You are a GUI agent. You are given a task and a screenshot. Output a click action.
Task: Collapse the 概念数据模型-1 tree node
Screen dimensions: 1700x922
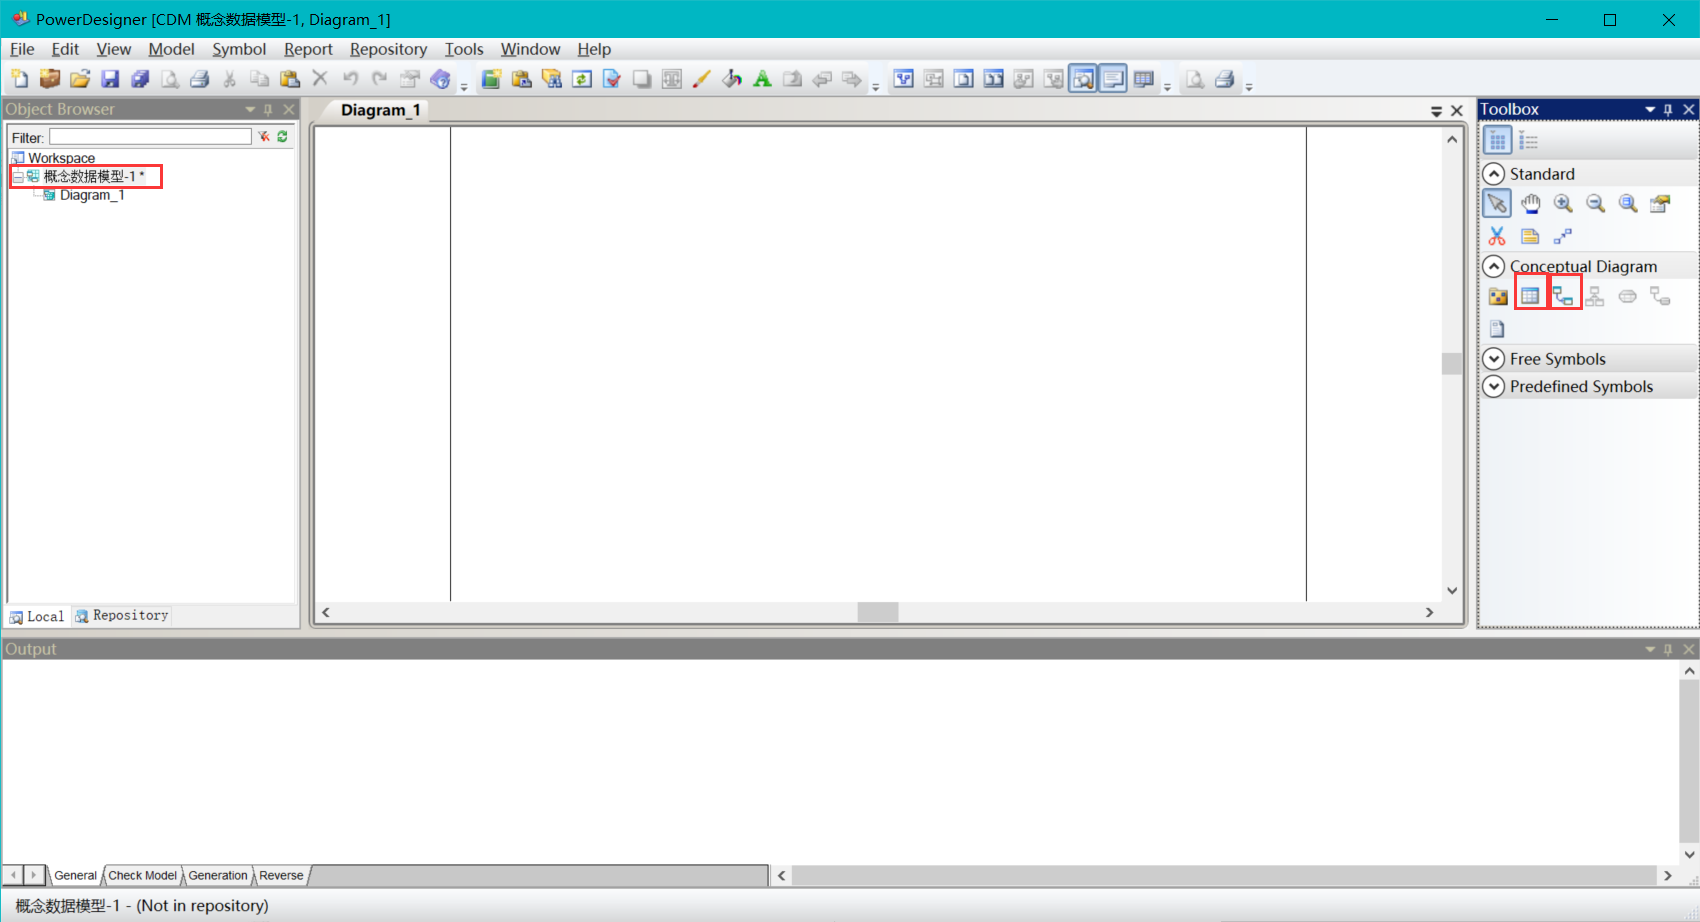[x=17, y=176]
